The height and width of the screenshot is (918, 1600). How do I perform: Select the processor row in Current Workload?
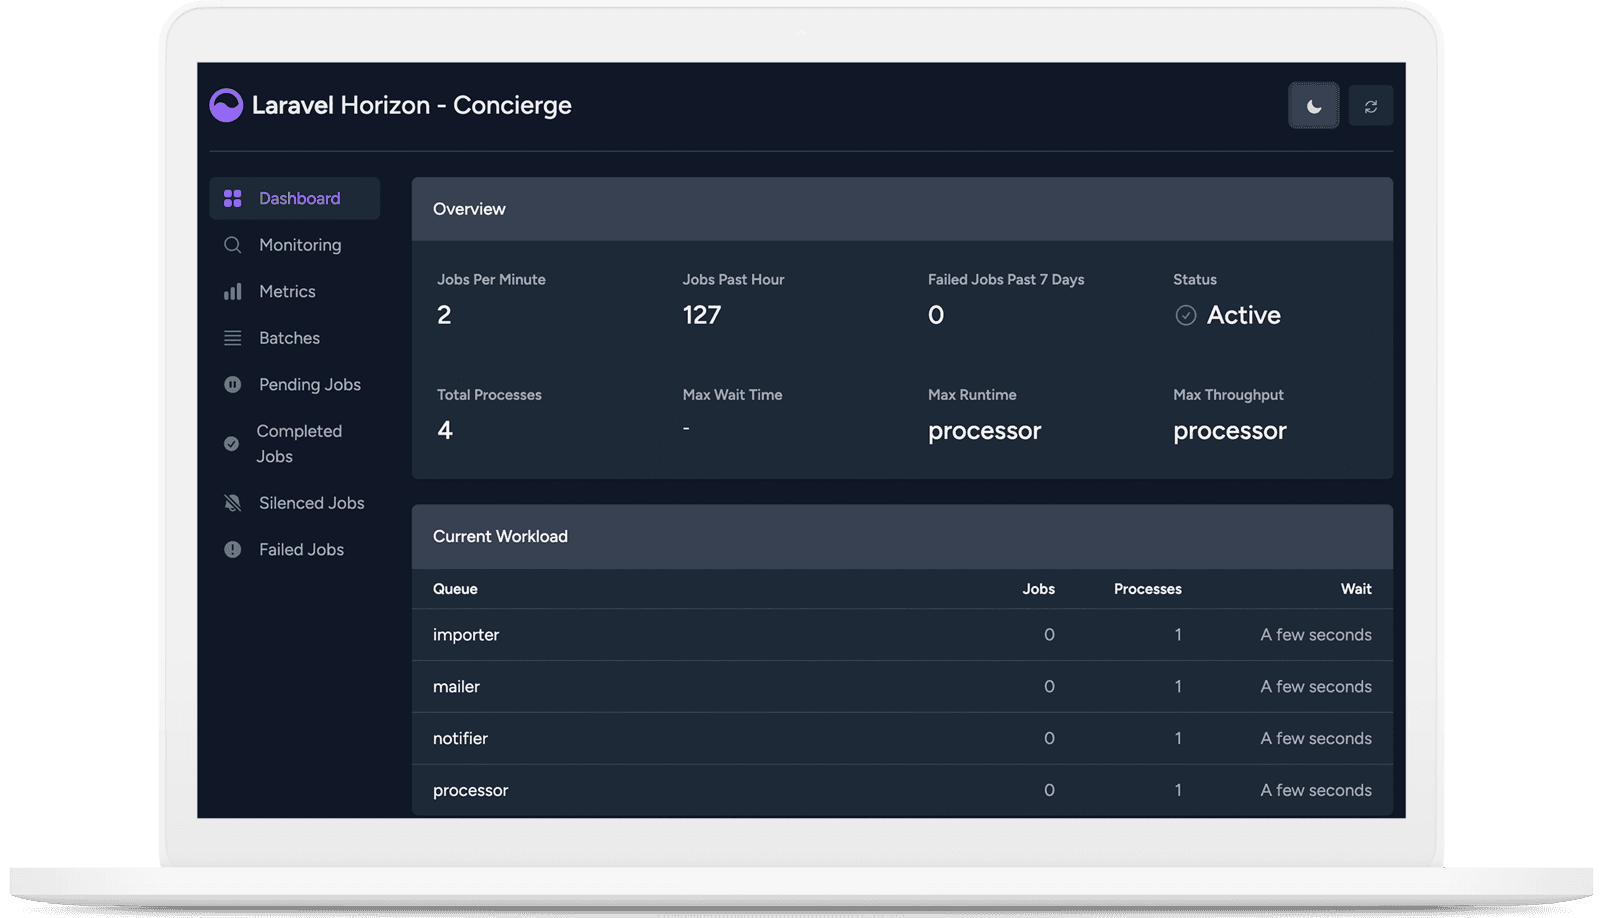(x=470, y=790)
